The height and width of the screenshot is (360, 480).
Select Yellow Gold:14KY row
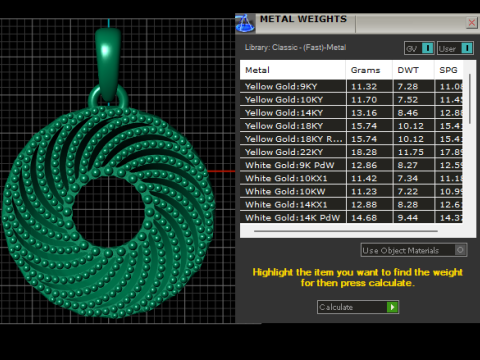(351, 113)
